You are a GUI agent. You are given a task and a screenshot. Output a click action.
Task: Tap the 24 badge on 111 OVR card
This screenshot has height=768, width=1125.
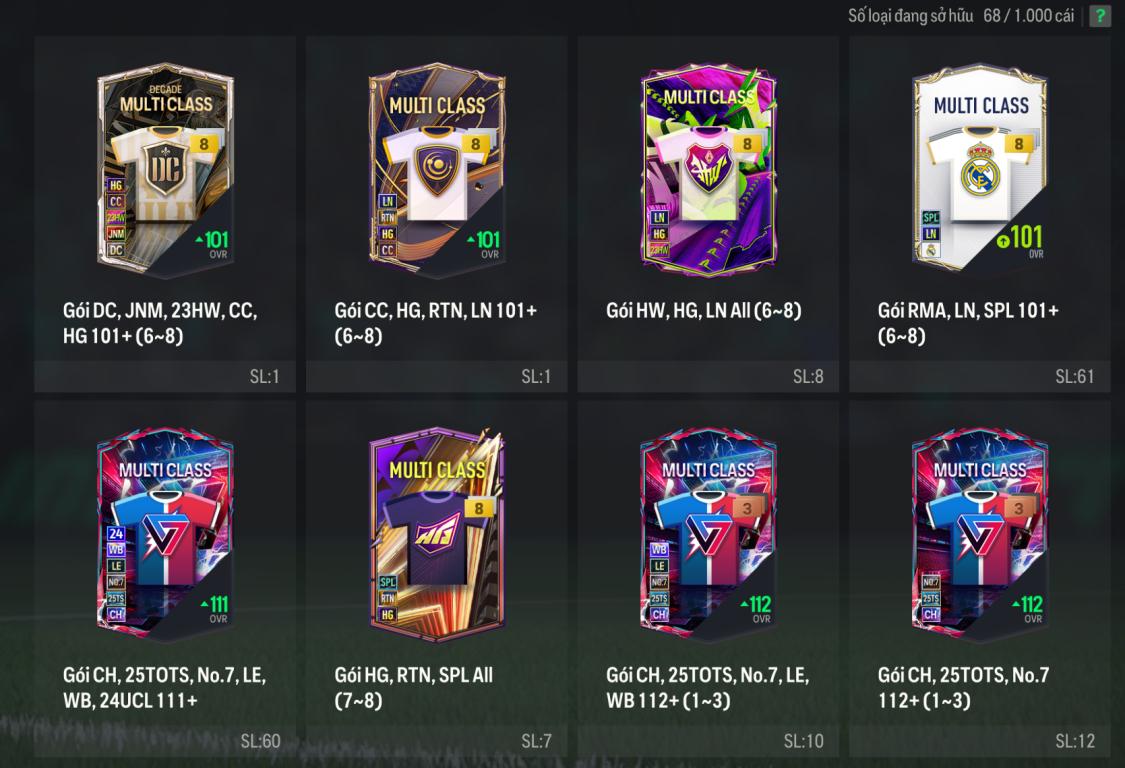116,533
